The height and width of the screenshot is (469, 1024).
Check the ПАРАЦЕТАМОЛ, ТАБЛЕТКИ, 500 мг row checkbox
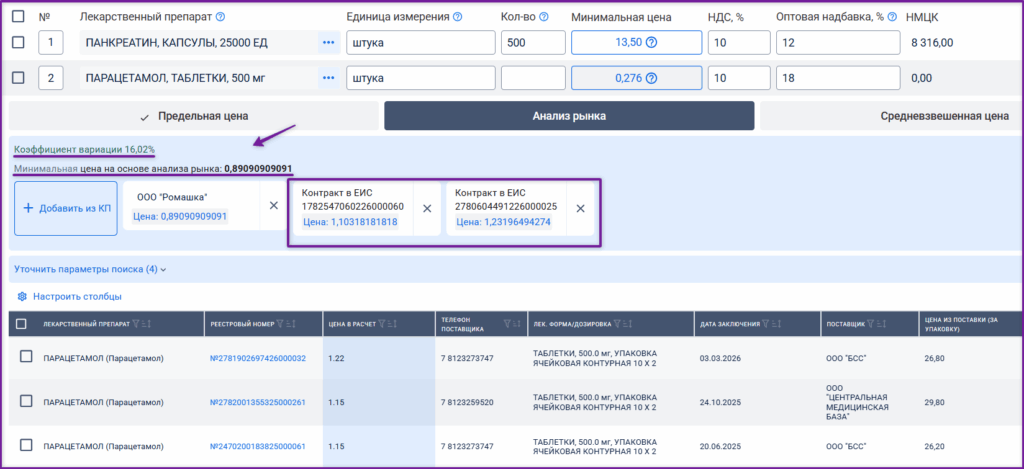[x=19, y=78]
